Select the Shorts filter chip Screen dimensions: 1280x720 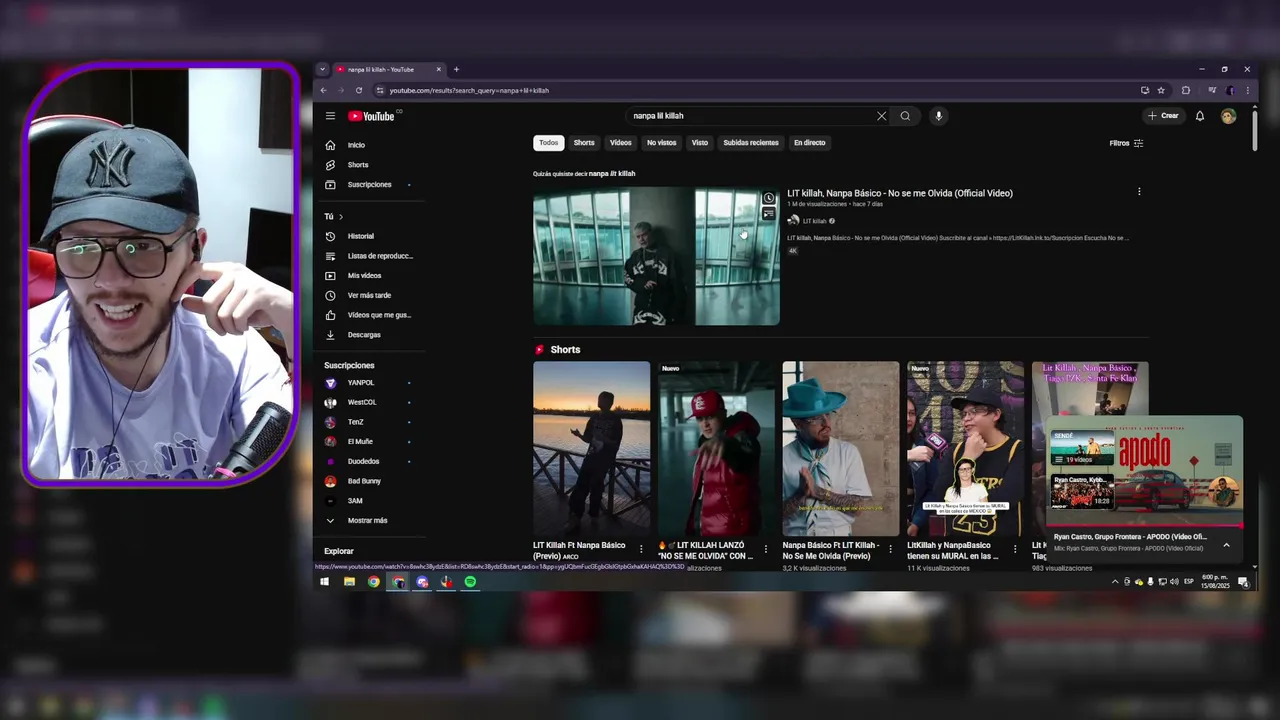pyautogui.click(x=584, y=143)
